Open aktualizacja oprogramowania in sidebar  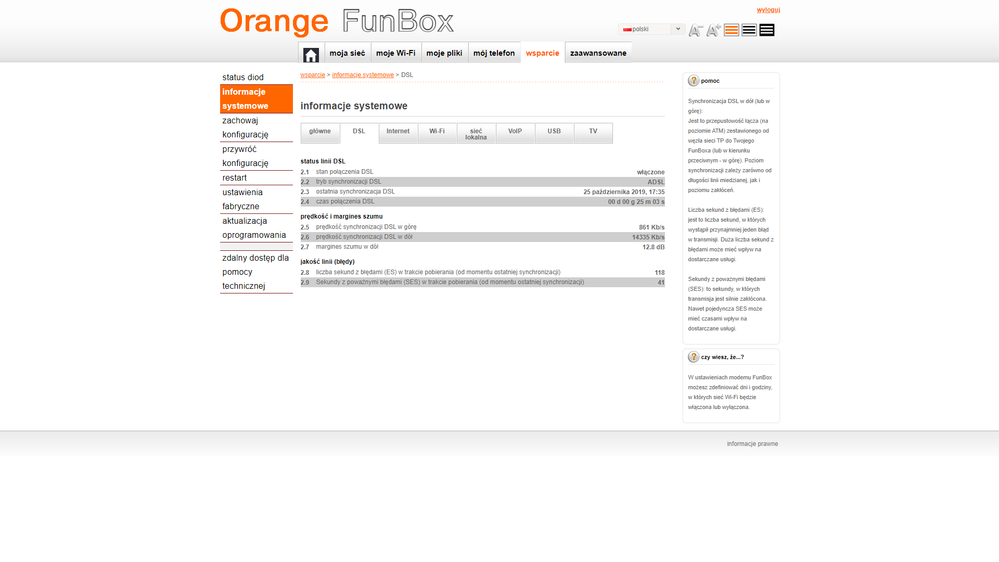click(256, 228)
